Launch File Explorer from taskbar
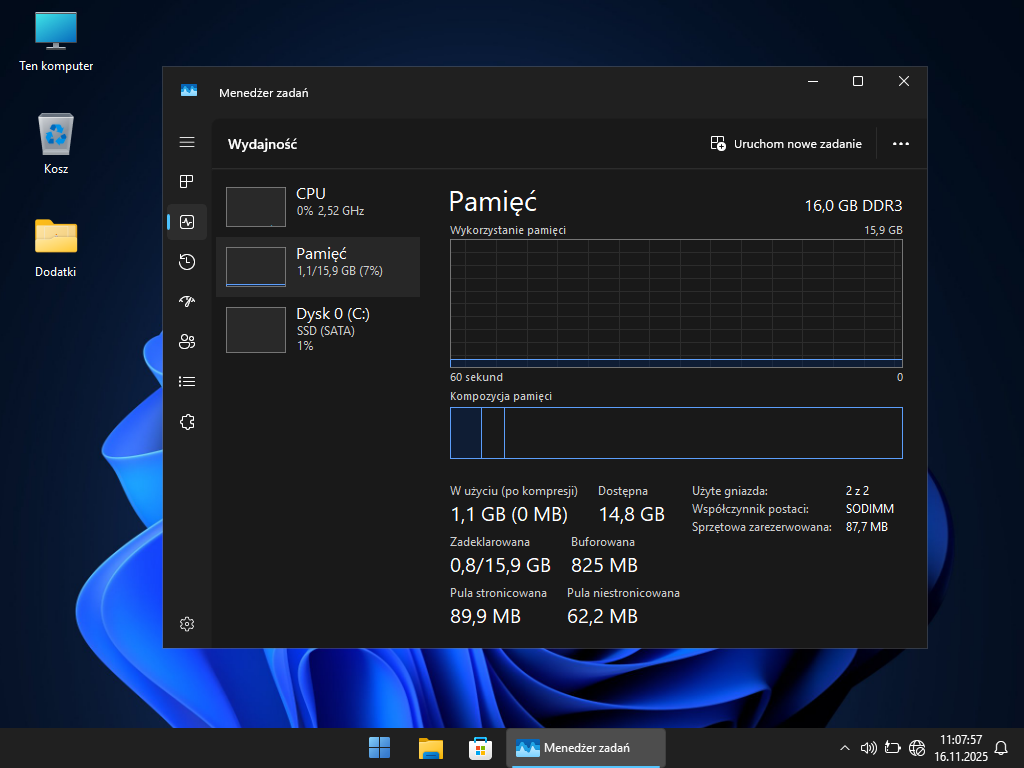Image resolution: width=1024 pixels, height=768 pixels. coord(431,747)
